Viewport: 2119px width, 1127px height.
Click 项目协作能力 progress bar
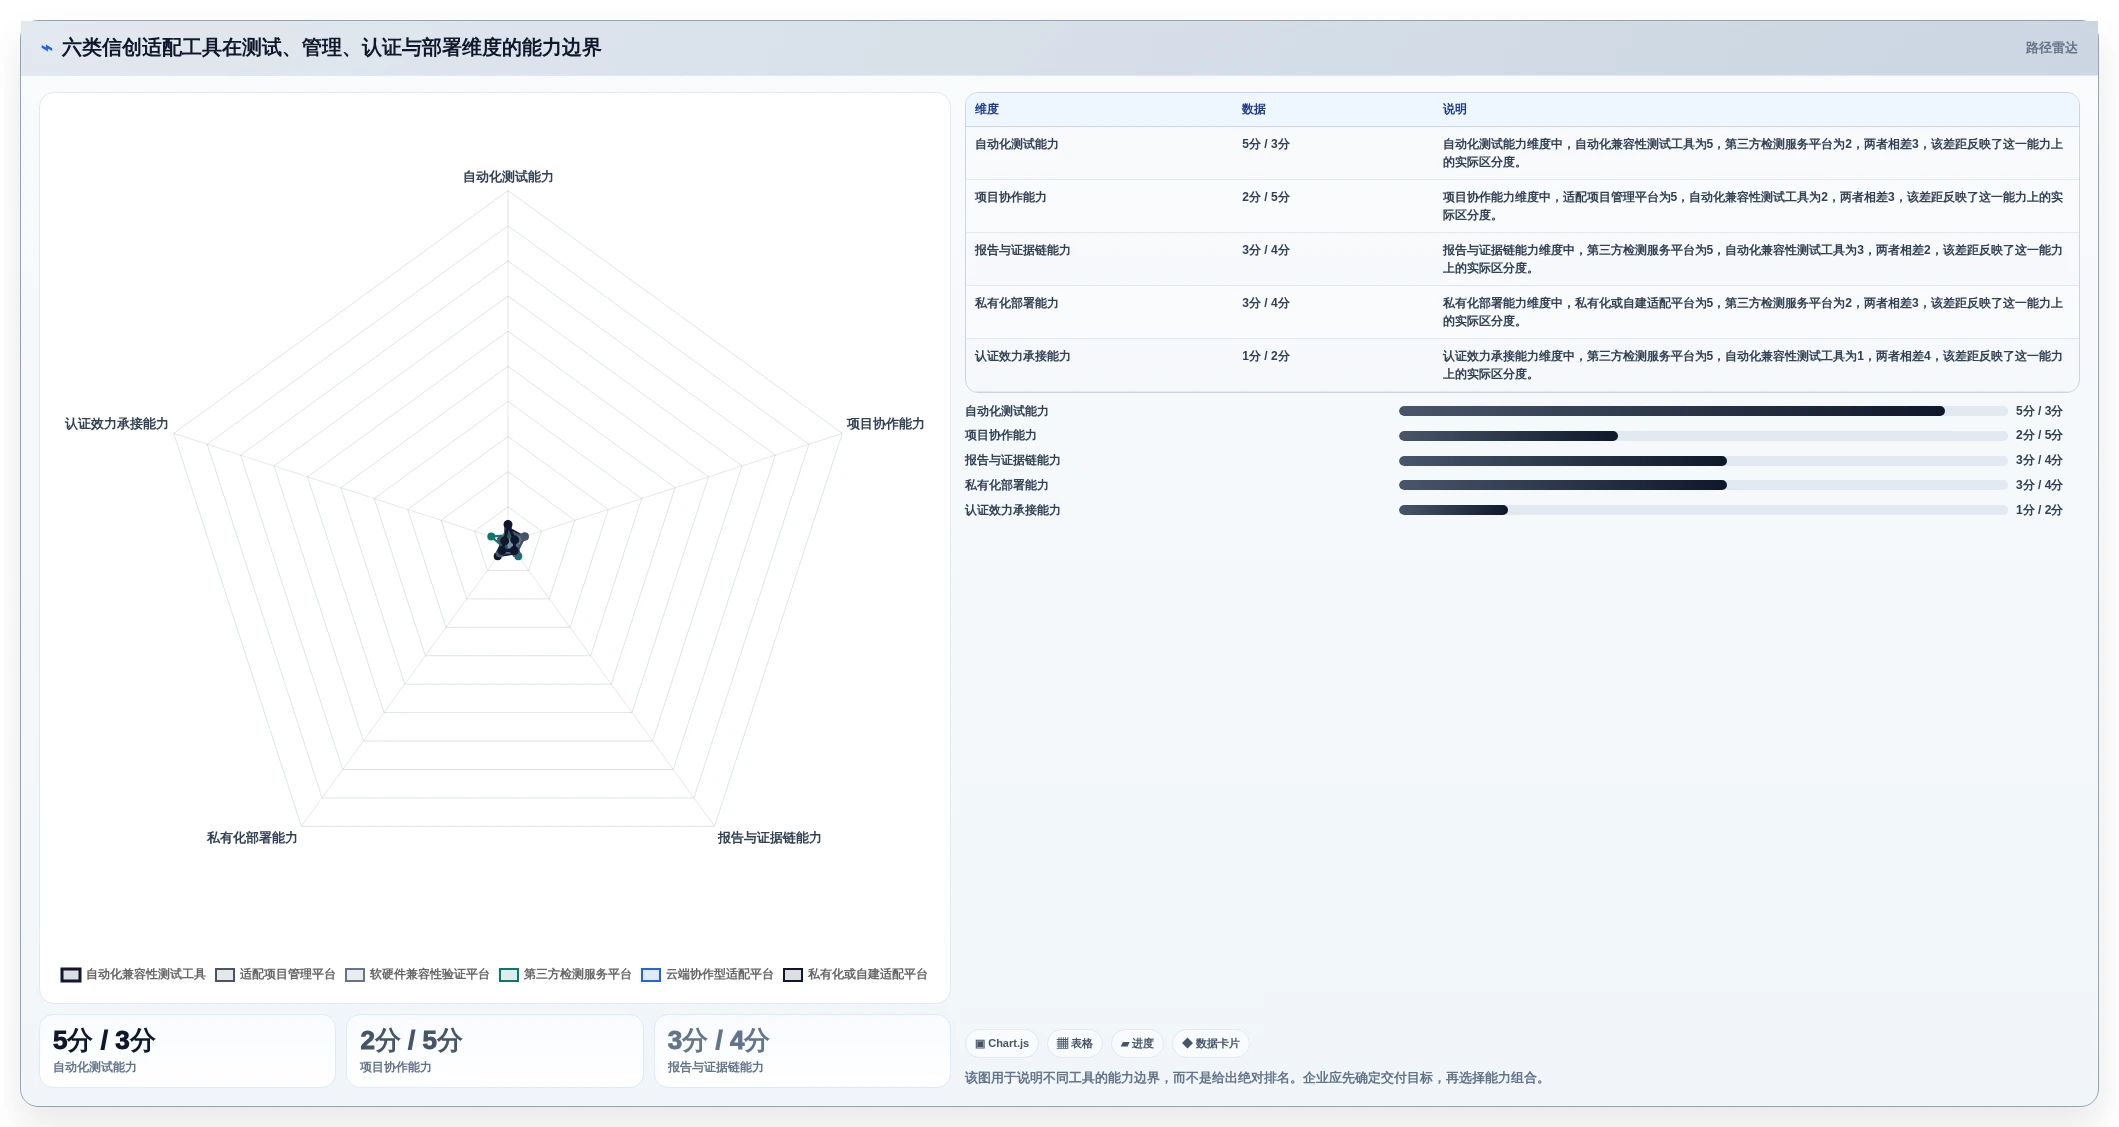[x=1703, y=436]
